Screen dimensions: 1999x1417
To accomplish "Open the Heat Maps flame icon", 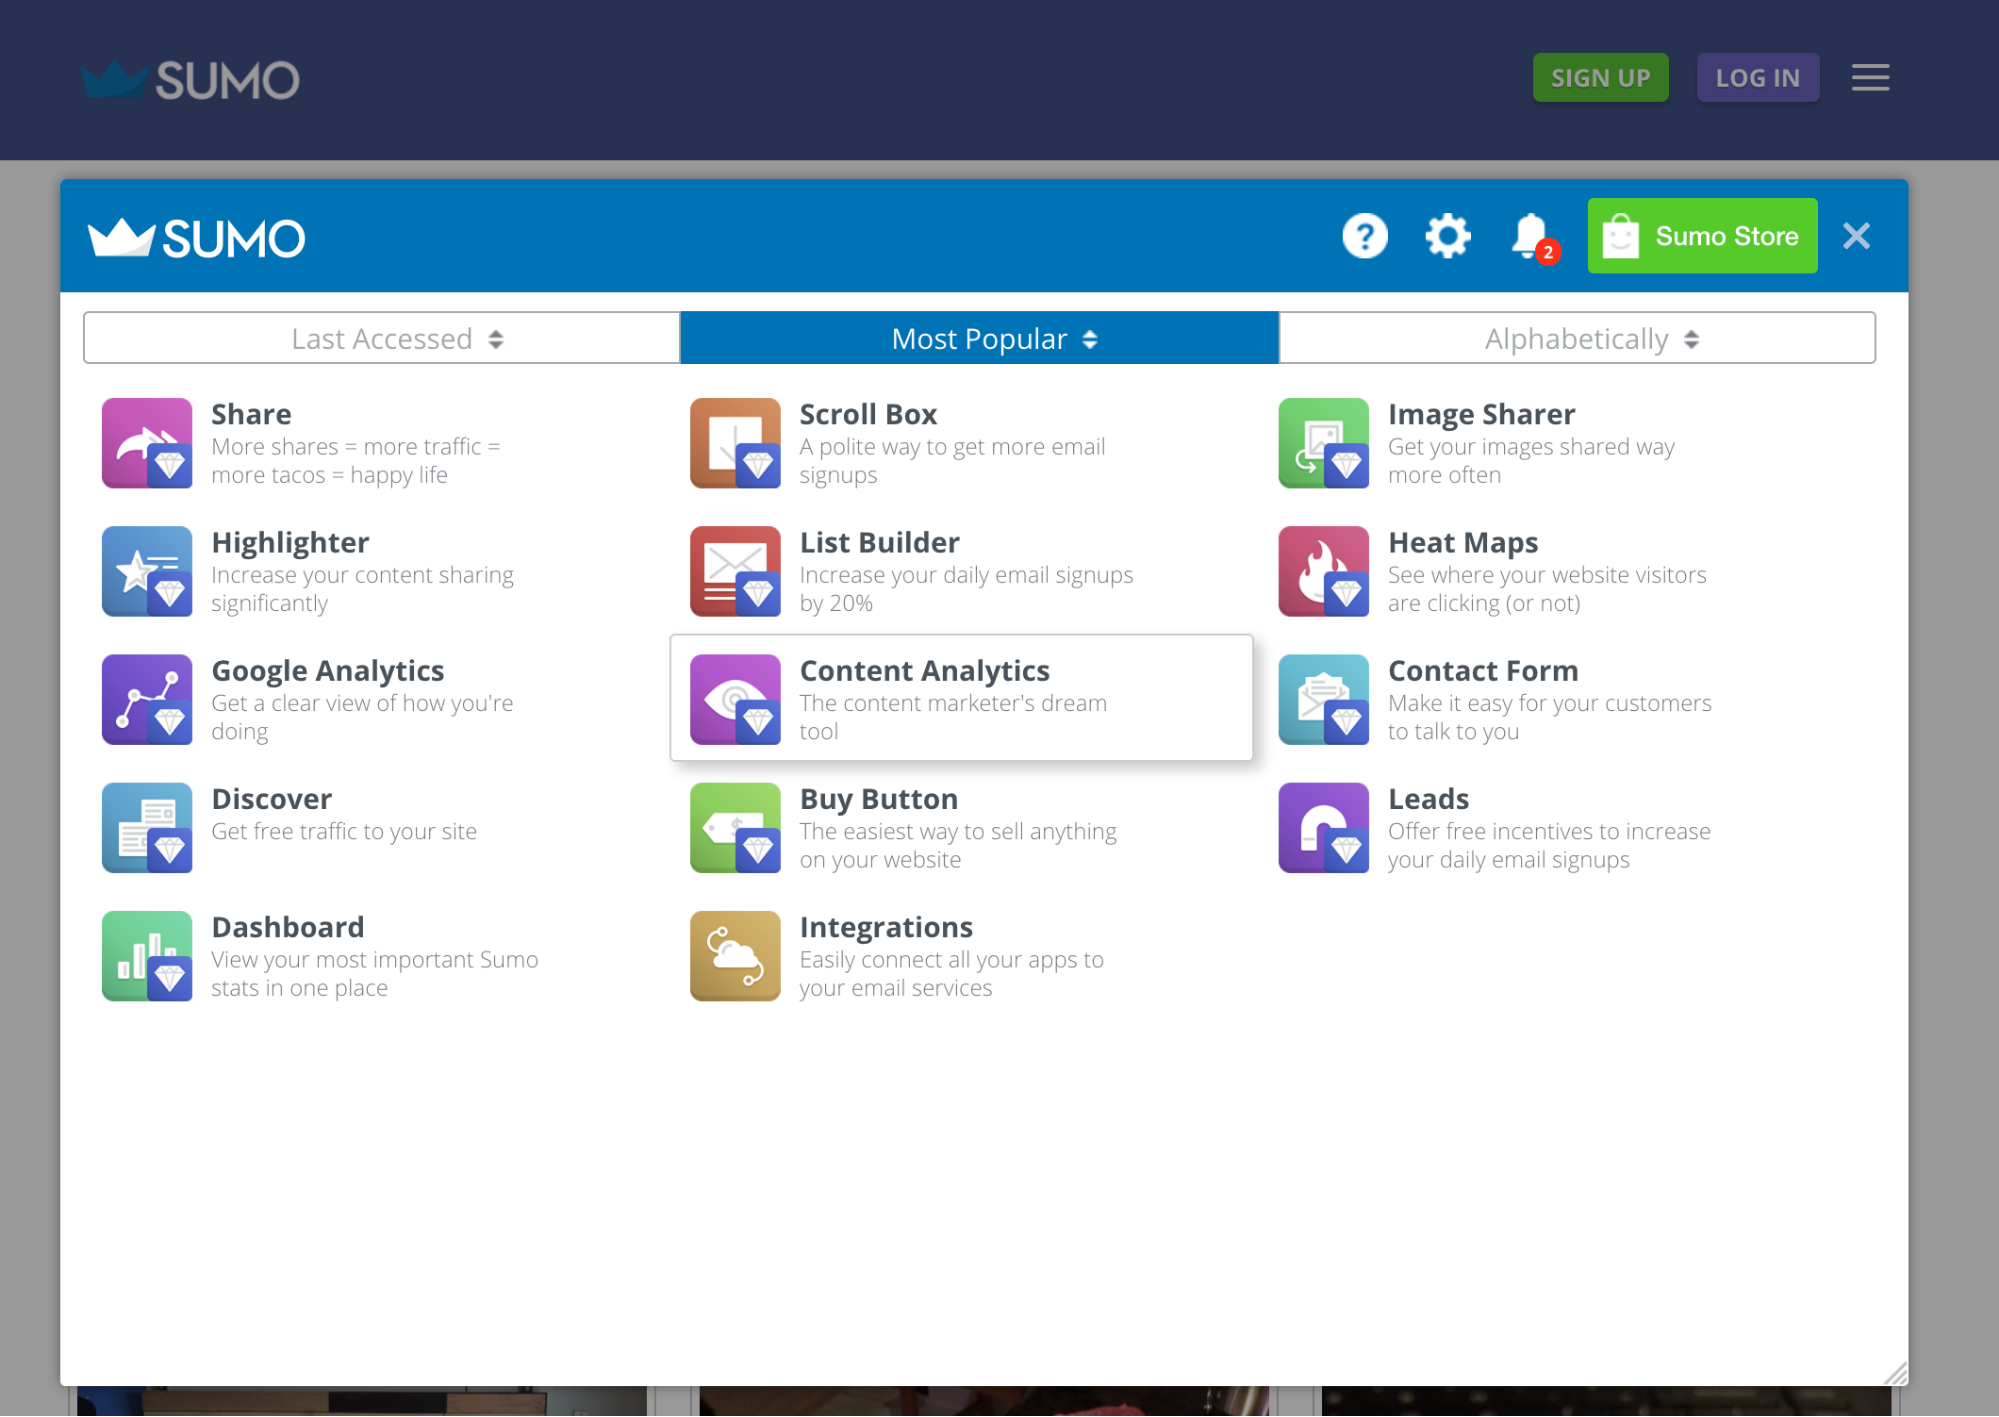I will (1323, 571).
